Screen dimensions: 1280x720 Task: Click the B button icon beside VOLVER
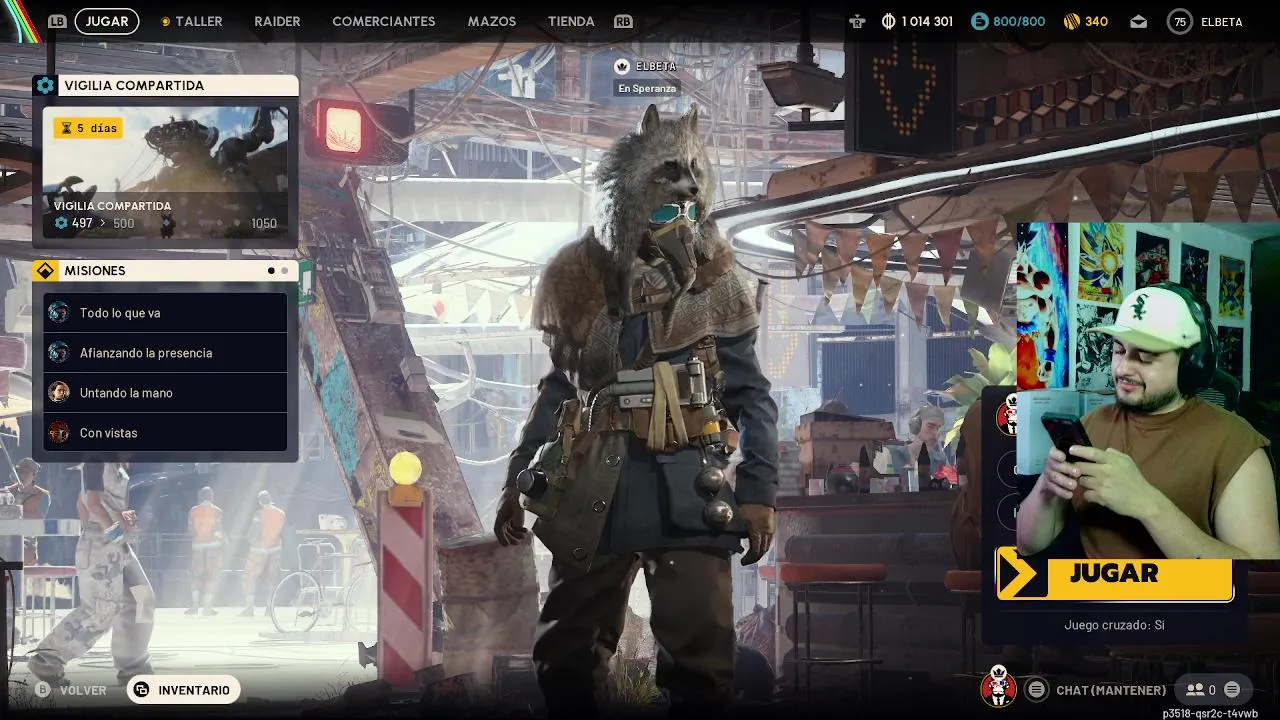[42, 690]
